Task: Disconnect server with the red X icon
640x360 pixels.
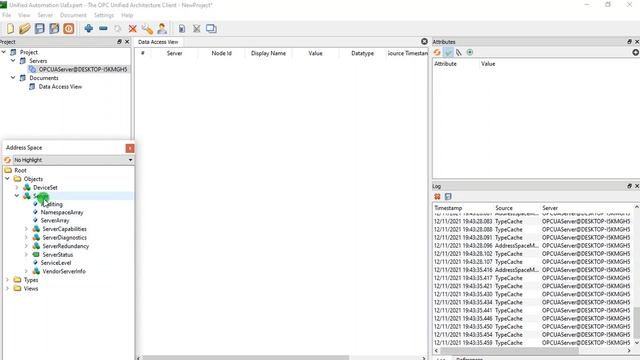Action: coord(133,29)
